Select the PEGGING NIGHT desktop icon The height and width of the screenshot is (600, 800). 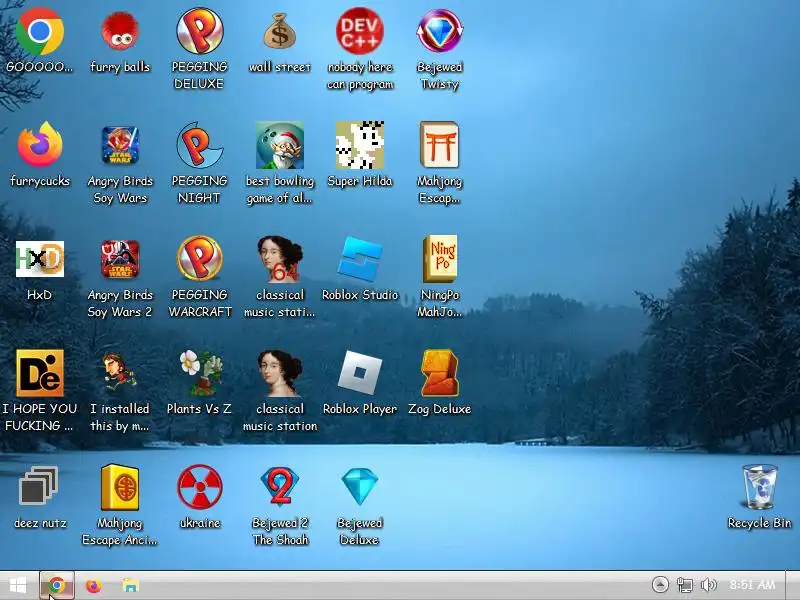(x=199, y=145)
